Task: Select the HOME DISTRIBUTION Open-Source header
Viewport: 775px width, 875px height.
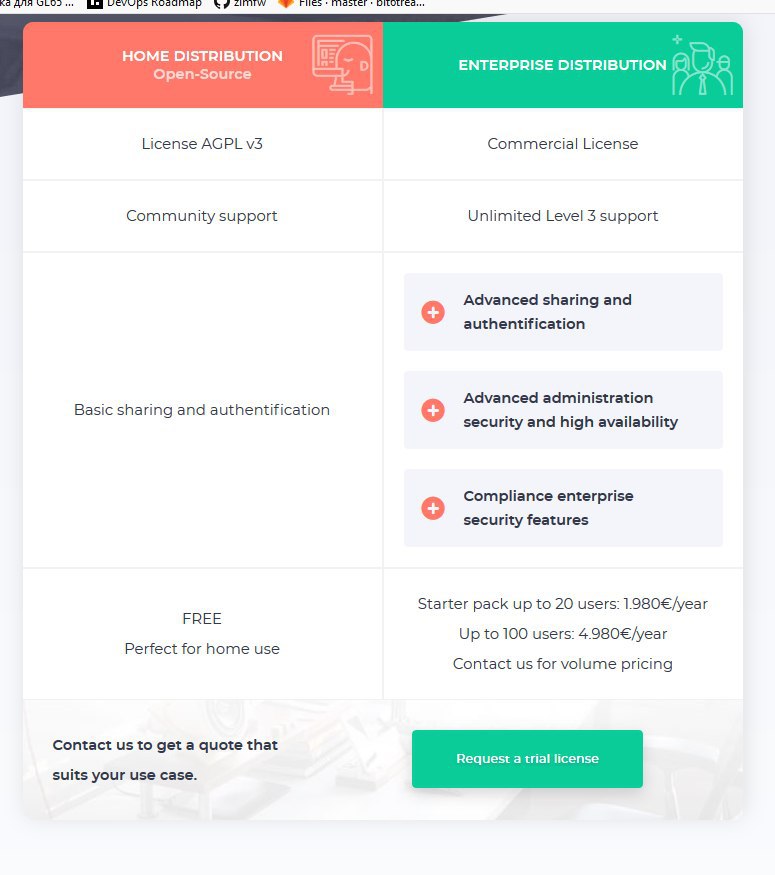Action: tap(202, 65)
